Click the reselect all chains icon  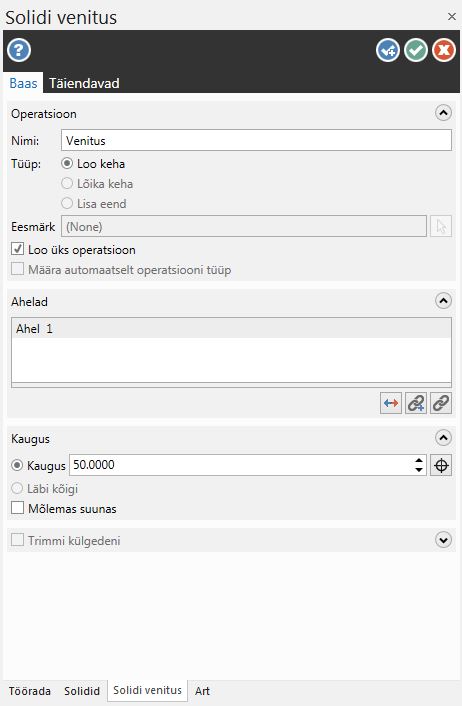pyautogui.click(x=441, y=403)
